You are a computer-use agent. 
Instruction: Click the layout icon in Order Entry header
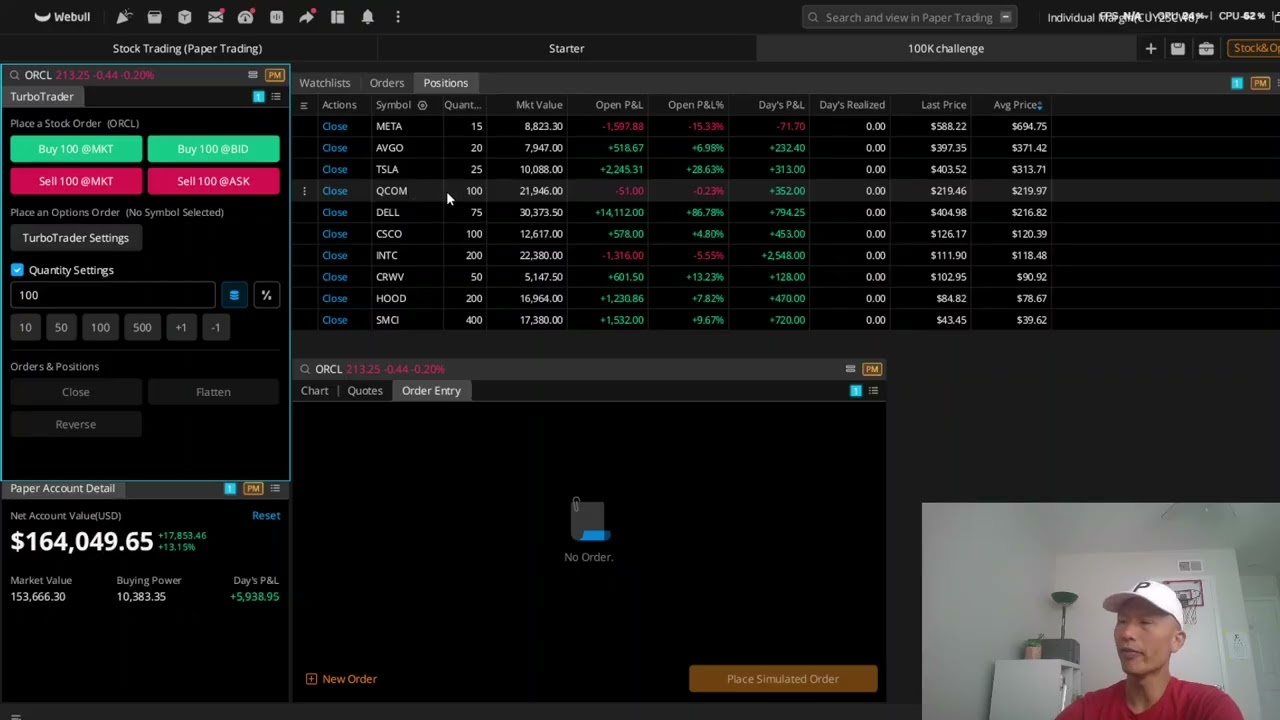[x=850, y=369]
